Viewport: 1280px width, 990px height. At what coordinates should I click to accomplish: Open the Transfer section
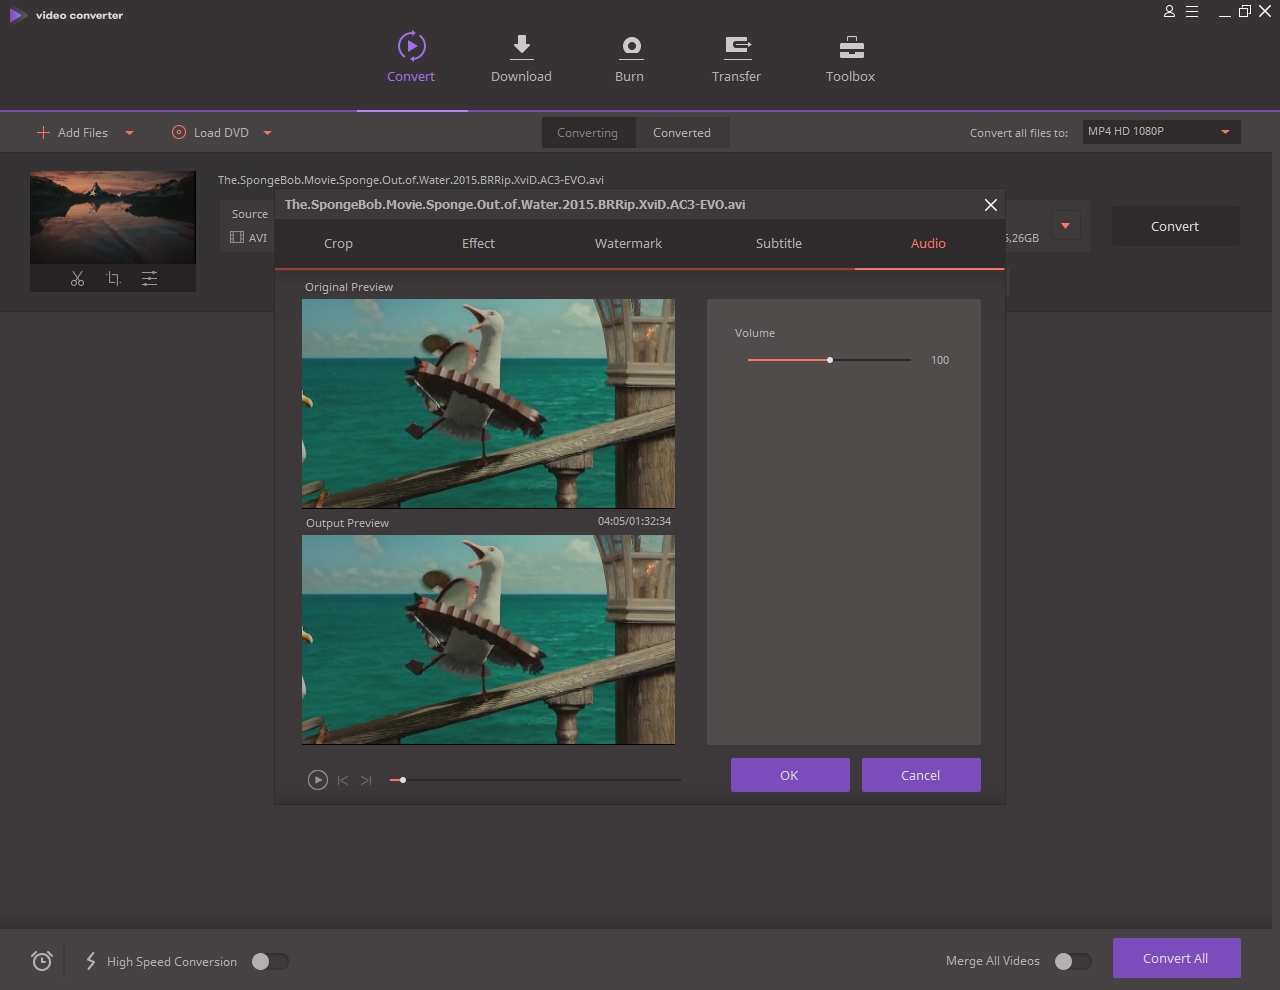(x=737, y=57)
